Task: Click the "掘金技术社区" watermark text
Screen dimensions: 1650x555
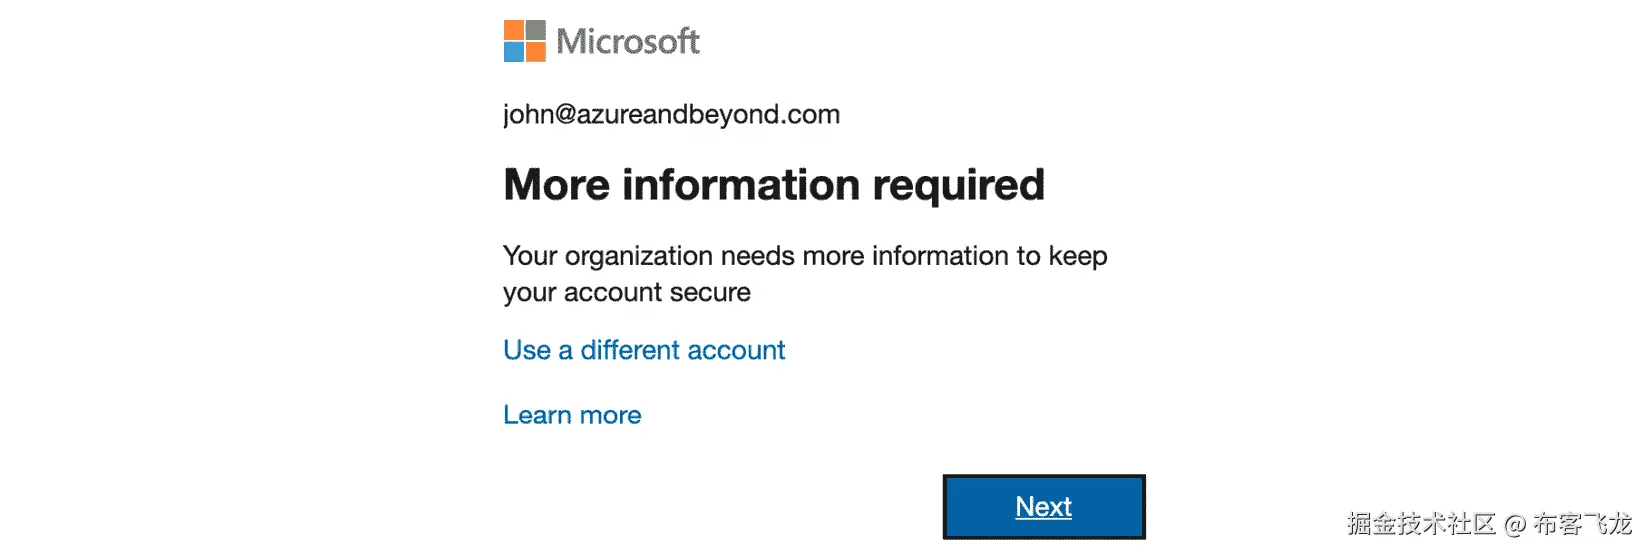Action: click(x=1420, y=524)
